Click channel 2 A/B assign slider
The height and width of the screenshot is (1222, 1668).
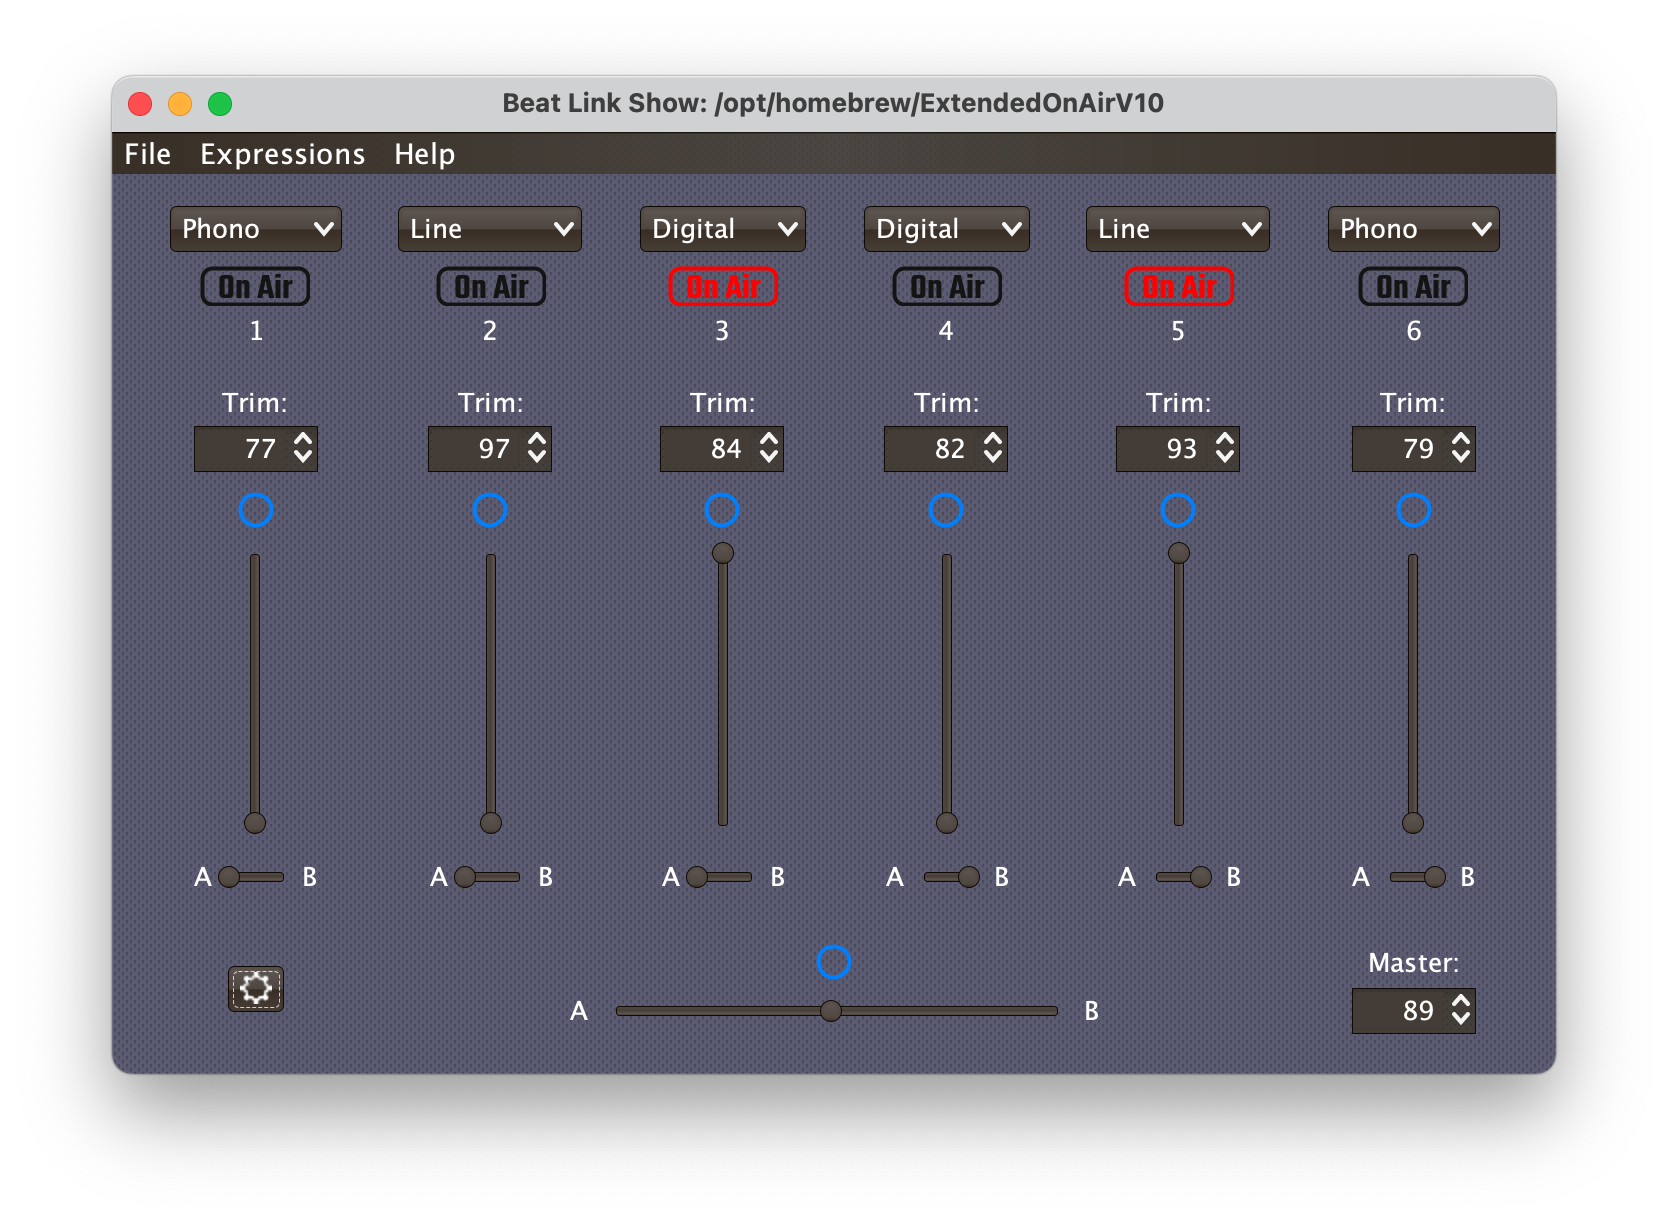click(x=488, y=877)
